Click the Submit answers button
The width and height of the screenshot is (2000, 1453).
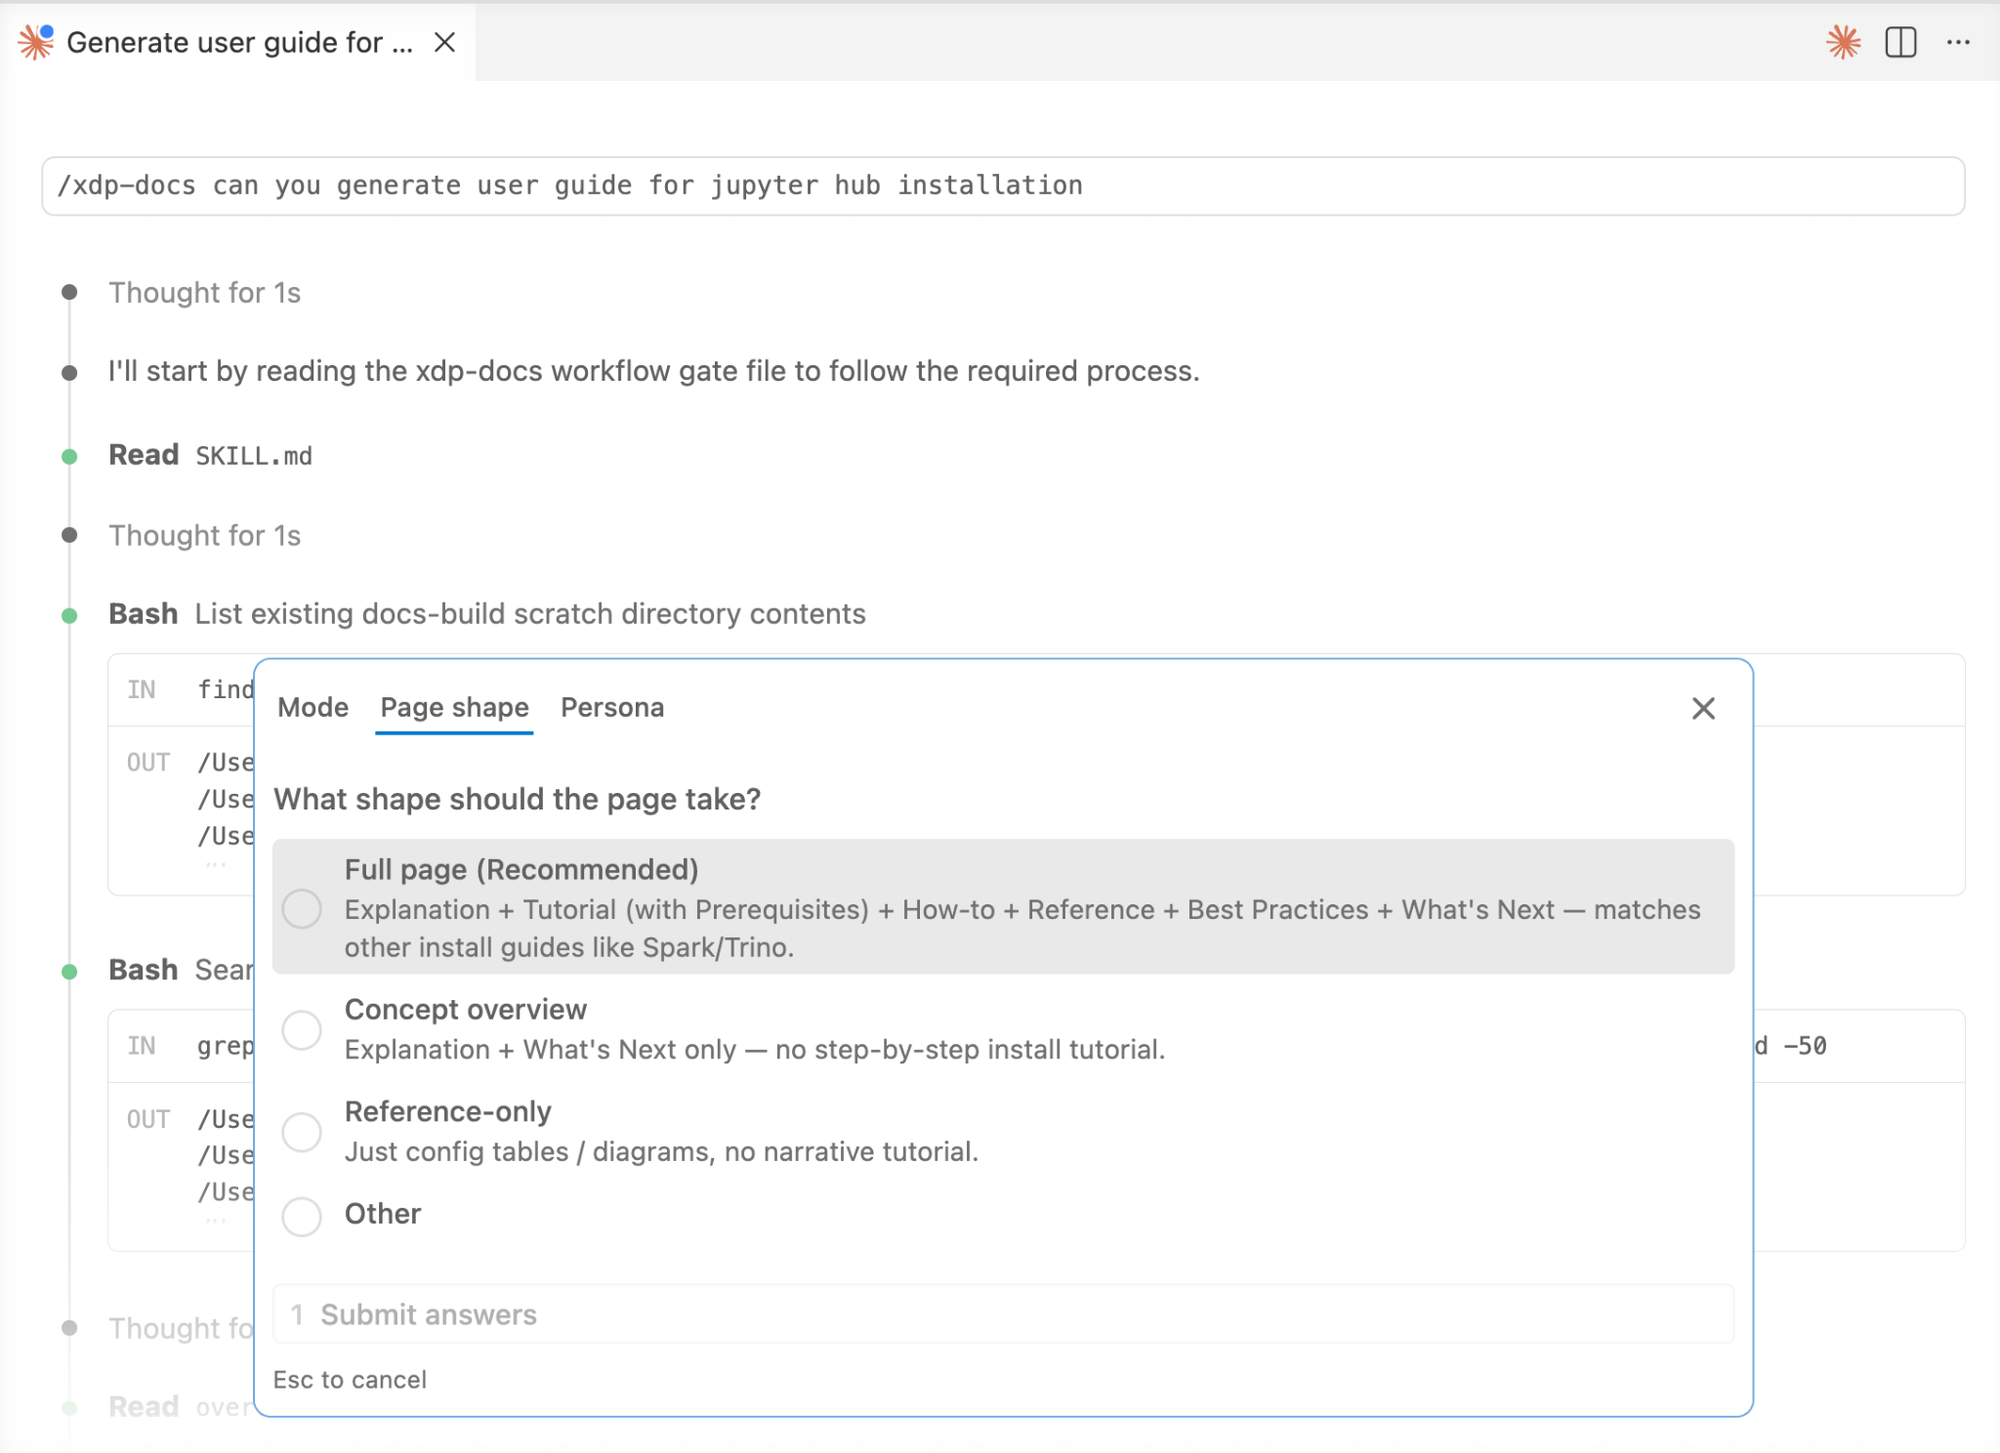(x=1003, y=1314)
